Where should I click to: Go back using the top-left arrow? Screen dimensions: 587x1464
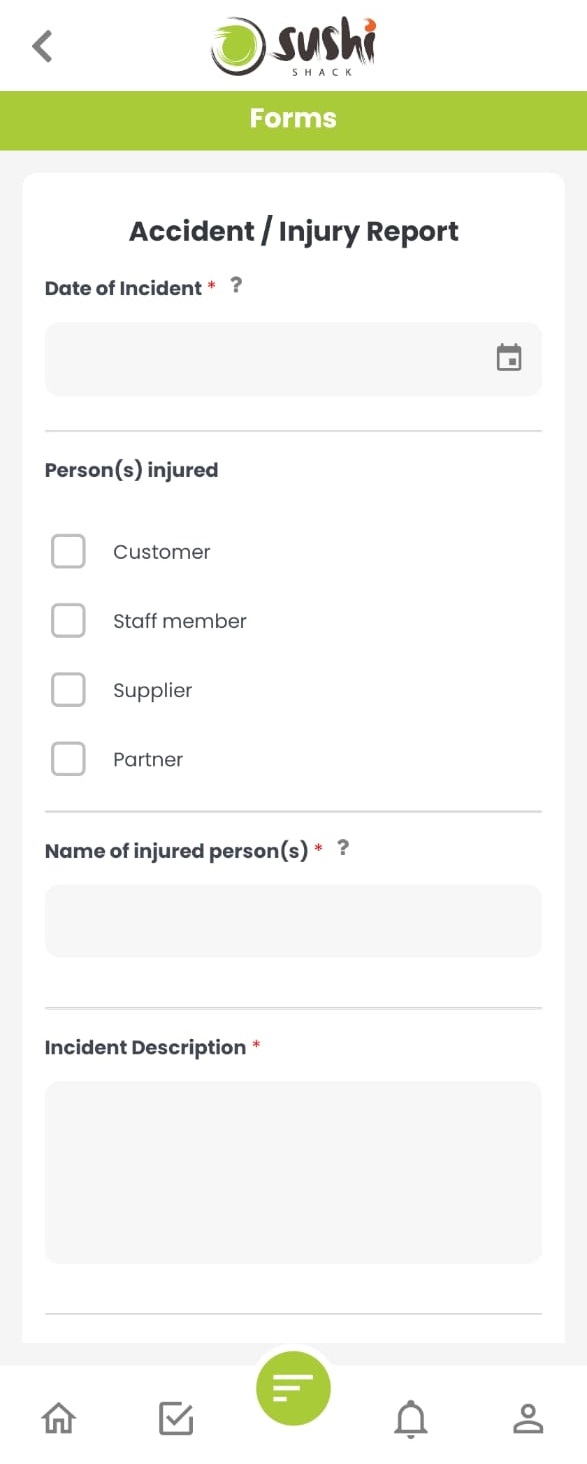tap(42, 46)
